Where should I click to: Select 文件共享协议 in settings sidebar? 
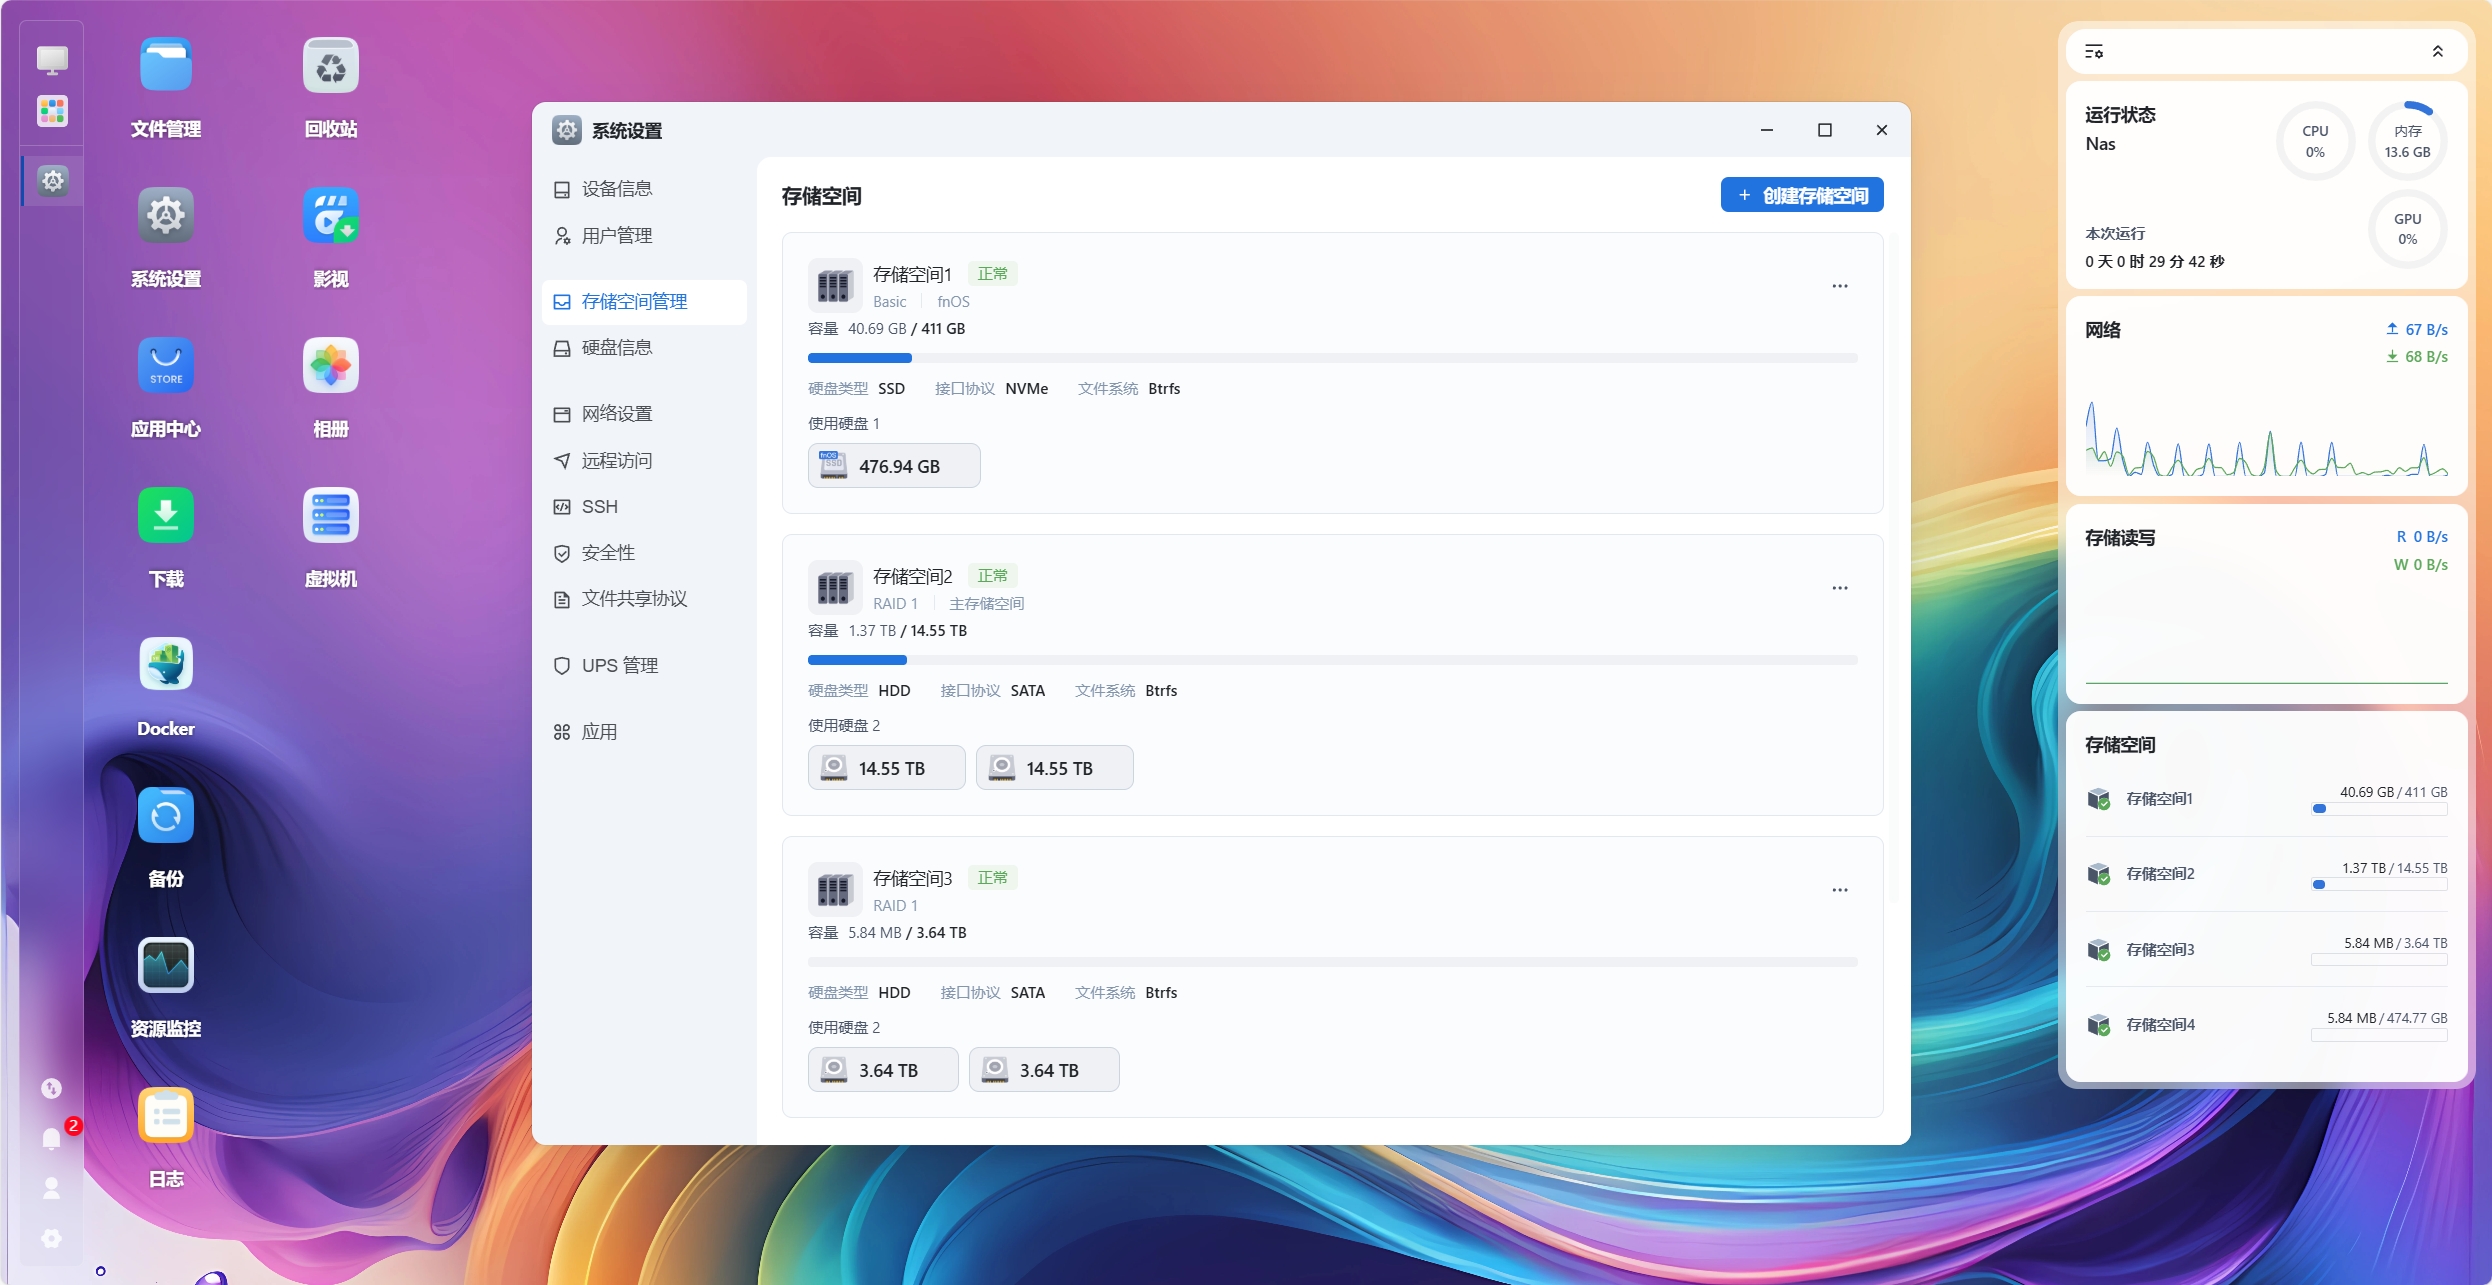(634, 599)
